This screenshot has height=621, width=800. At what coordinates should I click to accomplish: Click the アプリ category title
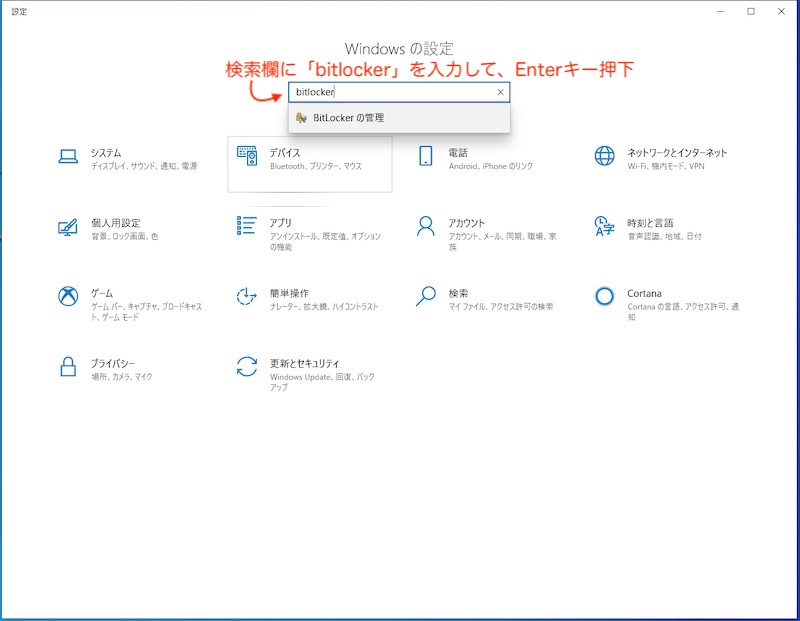tap(281, 223)
